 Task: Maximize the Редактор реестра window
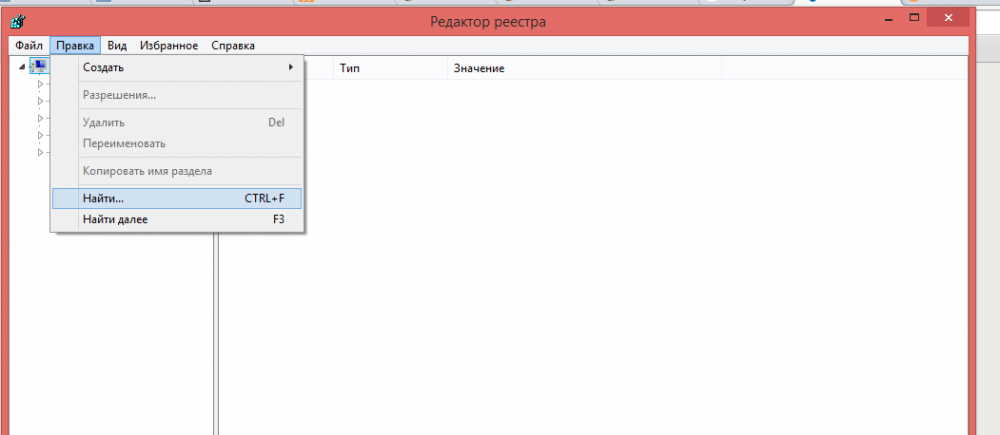pyautogui.click(x=915, y=19)
